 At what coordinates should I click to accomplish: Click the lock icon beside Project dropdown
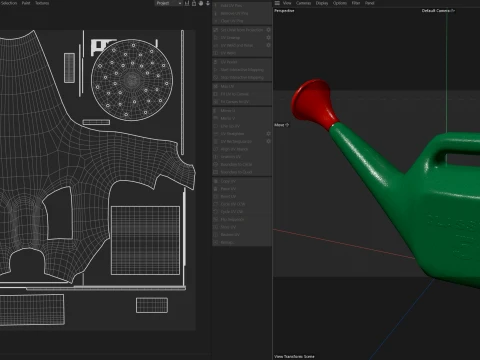[194, 3]
